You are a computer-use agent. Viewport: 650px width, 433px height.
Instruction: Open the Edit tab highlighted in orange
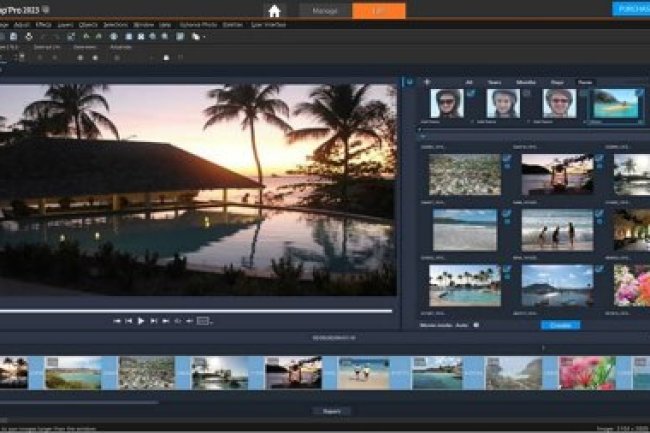[379, 10]
